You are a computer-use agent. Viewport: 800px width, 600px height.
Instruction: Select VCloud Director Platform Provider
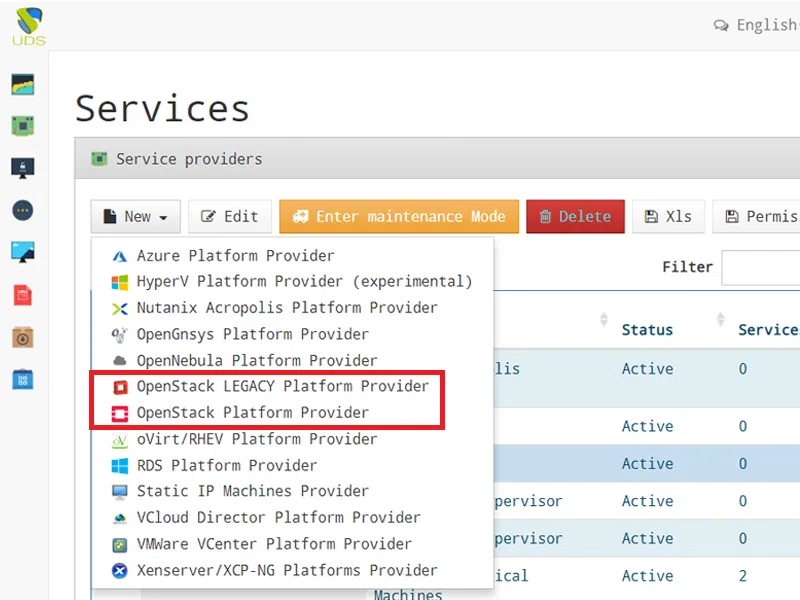click(x=292, y=517)
